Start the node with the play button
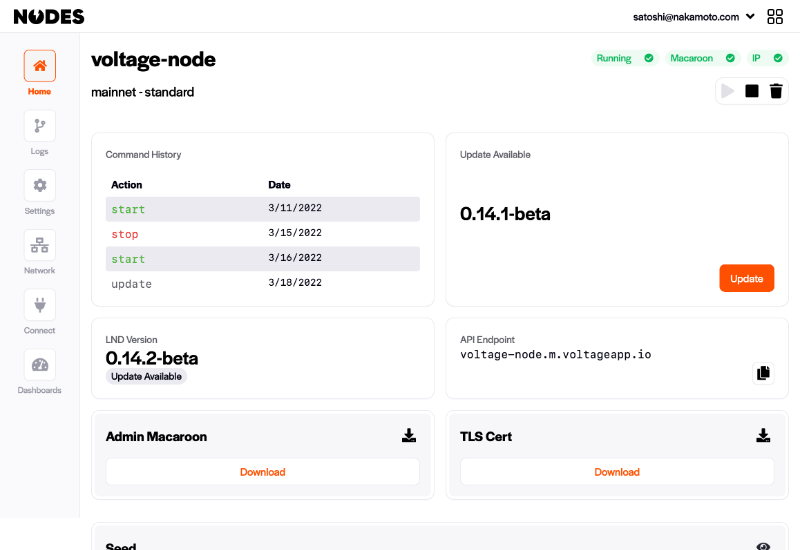Viewport: 800px width, 550px height. (x=728, y=91)
